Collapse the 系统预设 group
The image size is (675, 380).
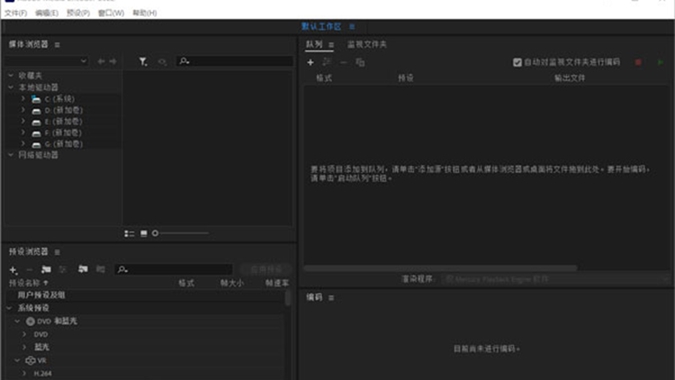point(10,308)
